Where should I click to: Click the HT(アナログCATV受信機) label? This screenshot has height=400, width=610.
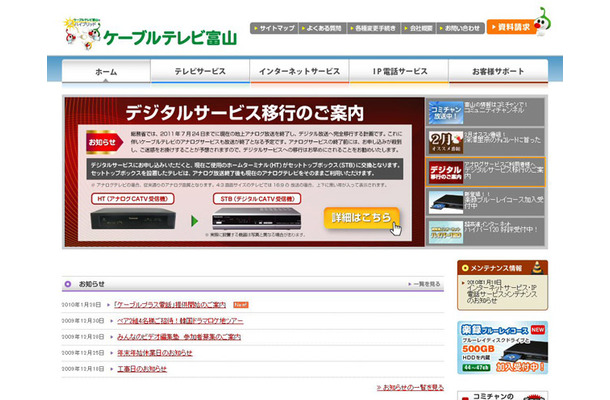(x=133, y=199)
